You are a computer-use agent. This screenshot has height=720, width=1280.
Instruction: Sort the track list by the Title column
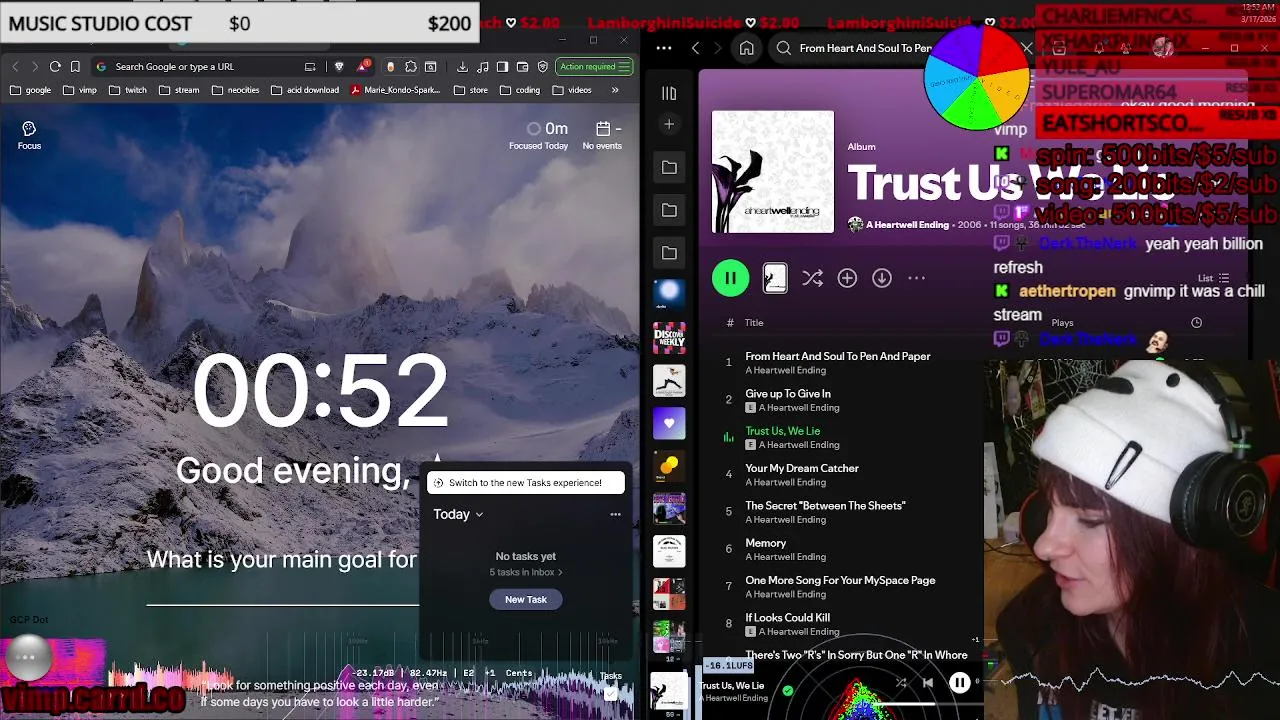tap(754, 323)
